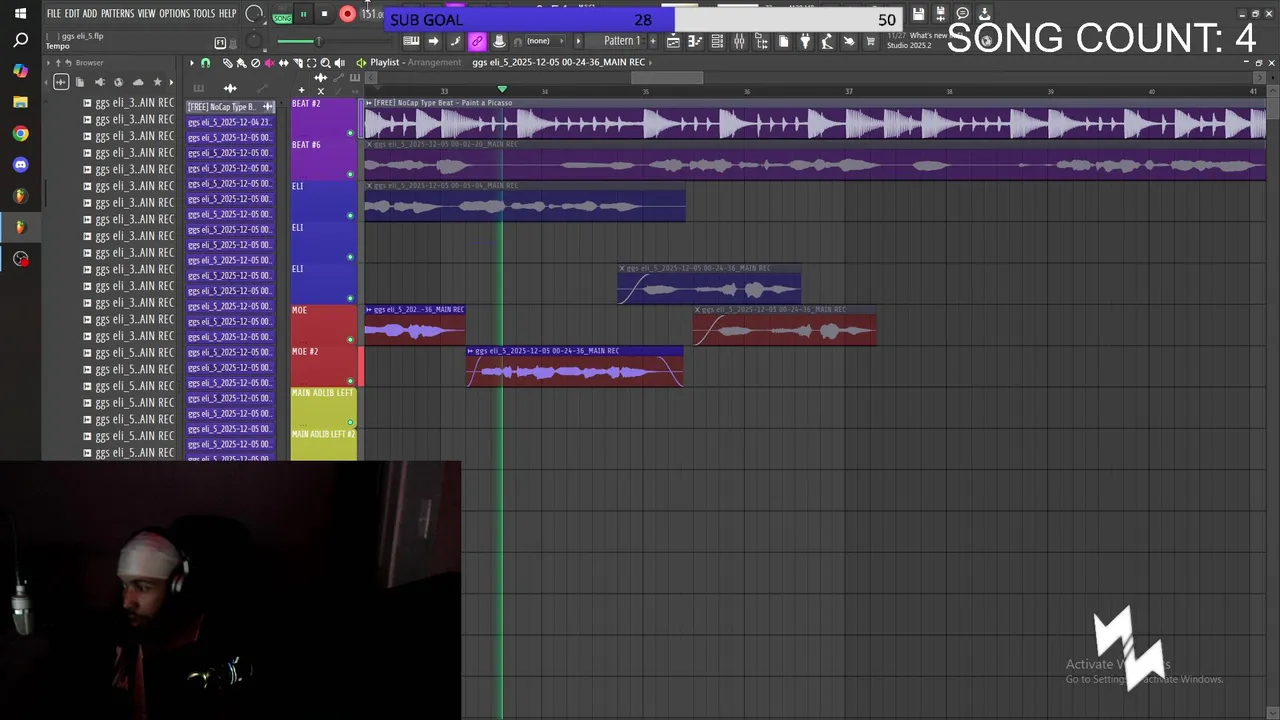Click the export download icon

(984, 14)
